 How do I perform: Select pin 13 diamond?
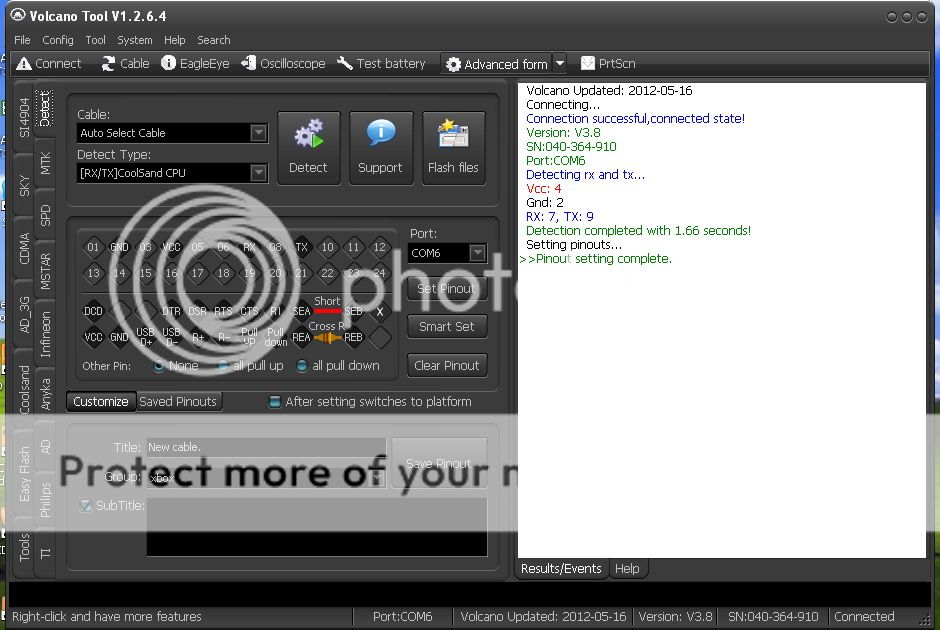click(x=93, y=273)
